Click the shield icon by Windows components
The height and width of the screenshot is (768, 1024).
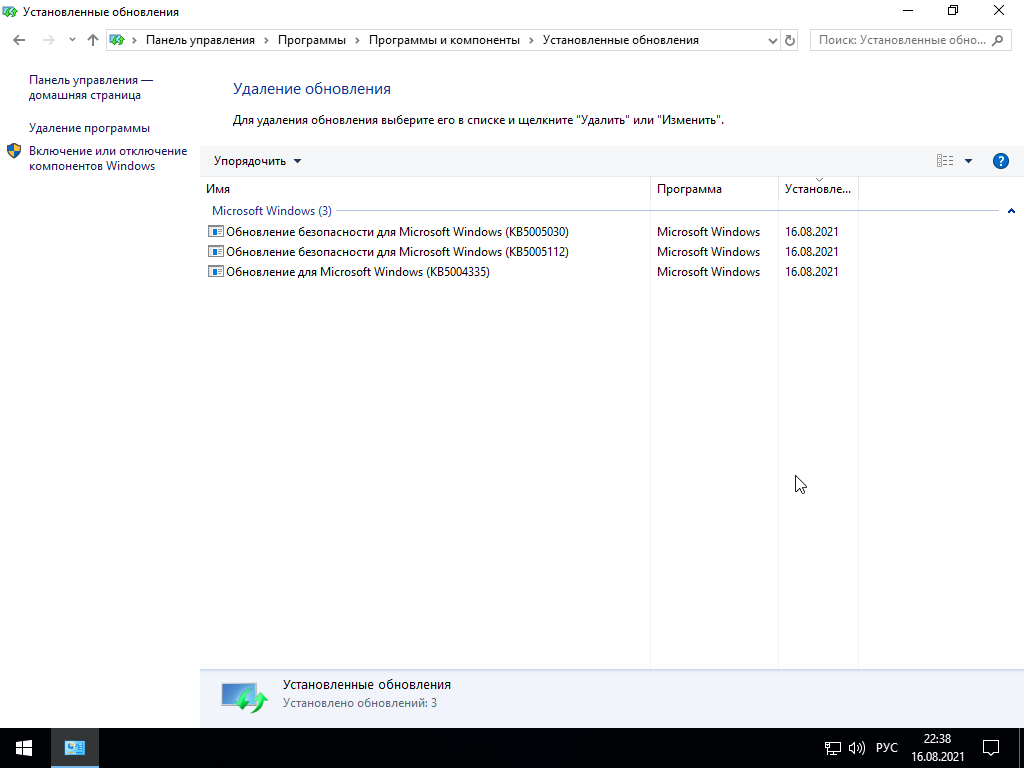tap(14, 151)
